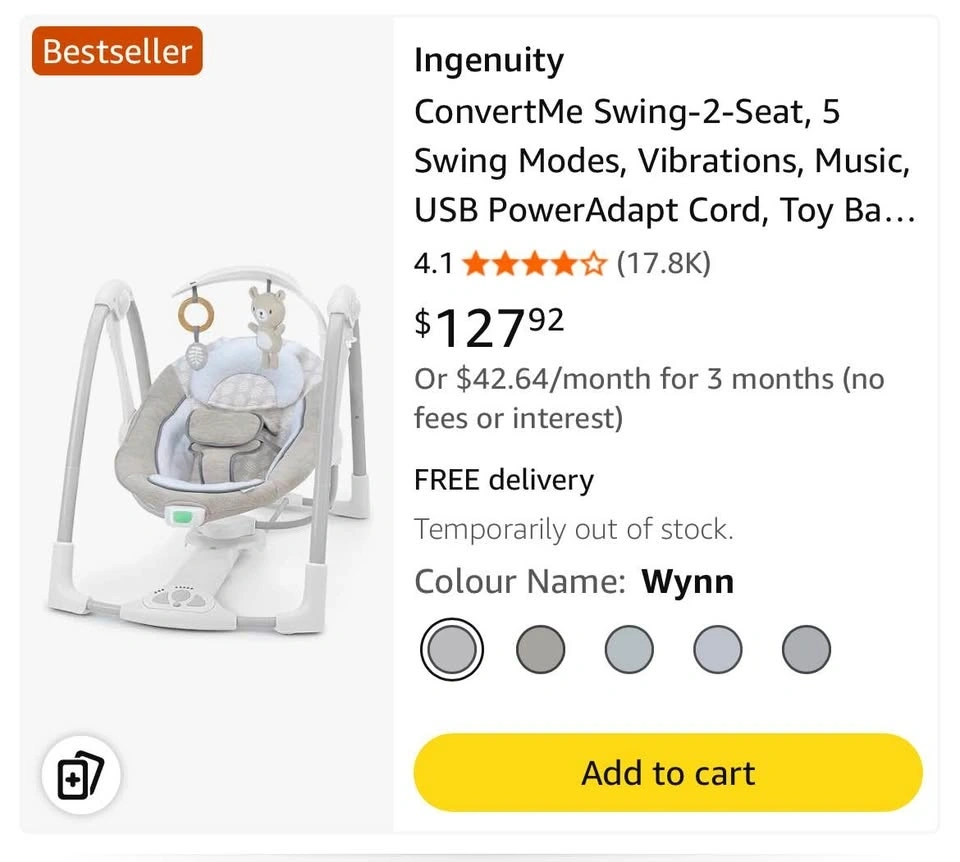The image size is (960, 862).
Task: Click the star rating icons
Action: click(535, 264)
